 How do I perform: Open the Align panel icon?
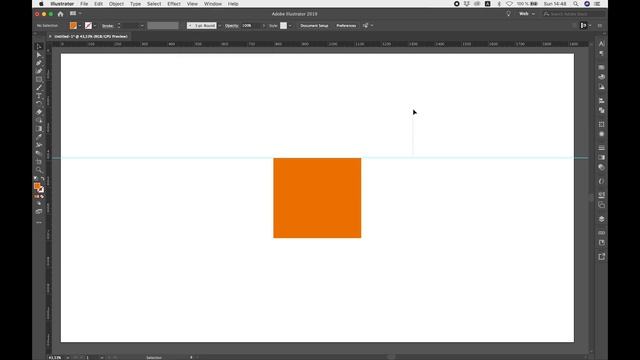pos(601,100)
